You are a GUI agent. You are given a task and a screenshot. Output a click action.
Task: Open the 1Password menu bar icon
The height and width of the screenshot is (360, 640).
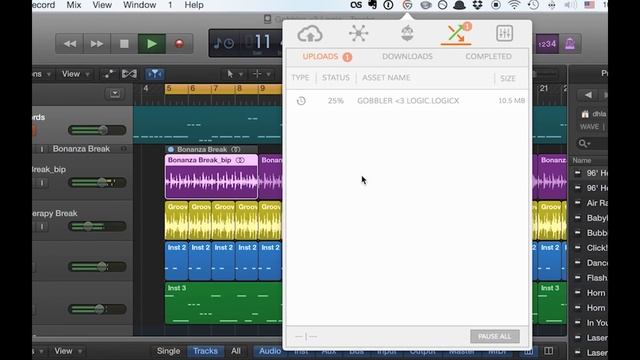[388, 5]
